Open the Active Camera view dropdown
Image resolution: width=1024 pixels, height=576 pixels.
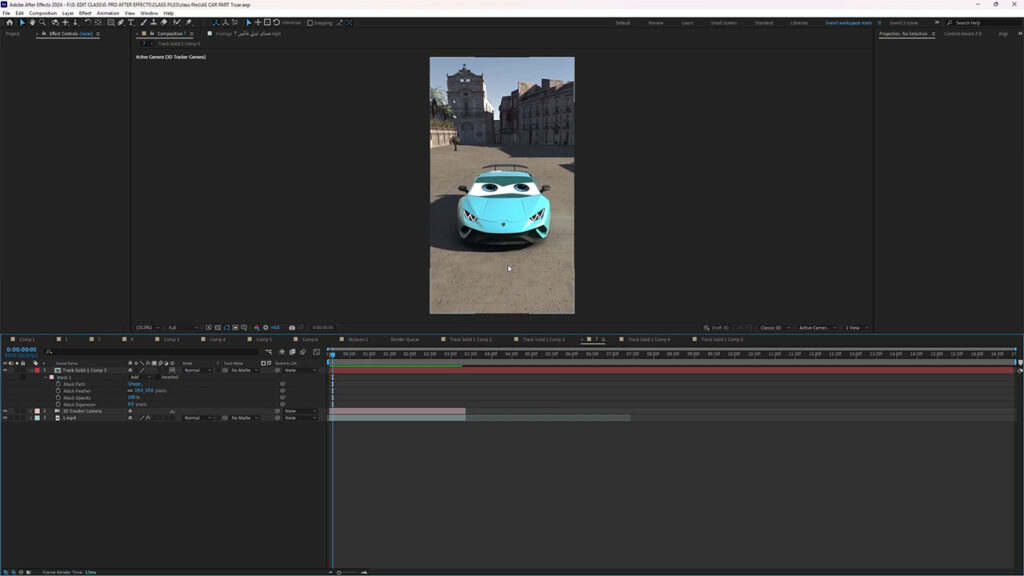coord(816,327)
